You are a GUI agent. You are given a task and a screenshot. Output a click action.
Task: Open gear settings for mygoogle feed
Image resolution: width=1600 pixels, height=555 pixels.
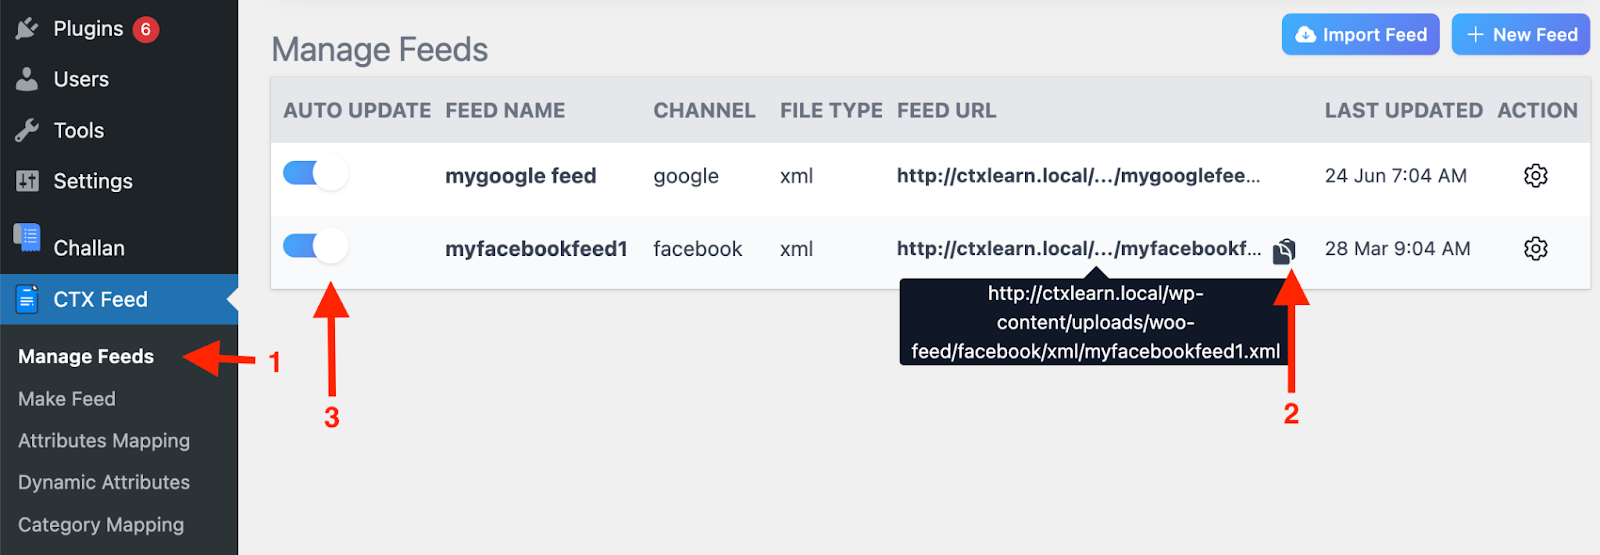tap(1535, 176)
